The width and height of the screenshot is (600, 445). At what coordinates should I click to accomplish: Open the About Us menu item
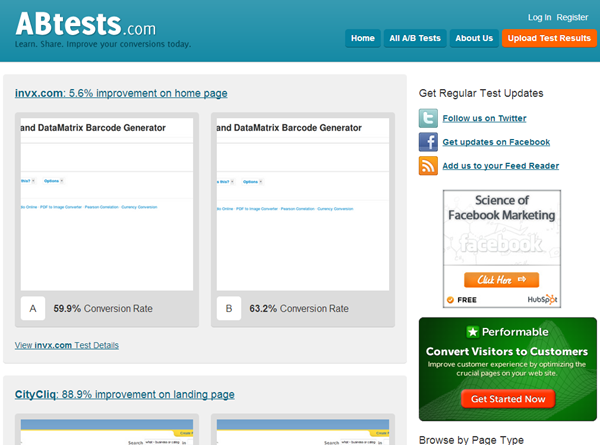click(474, 38)
